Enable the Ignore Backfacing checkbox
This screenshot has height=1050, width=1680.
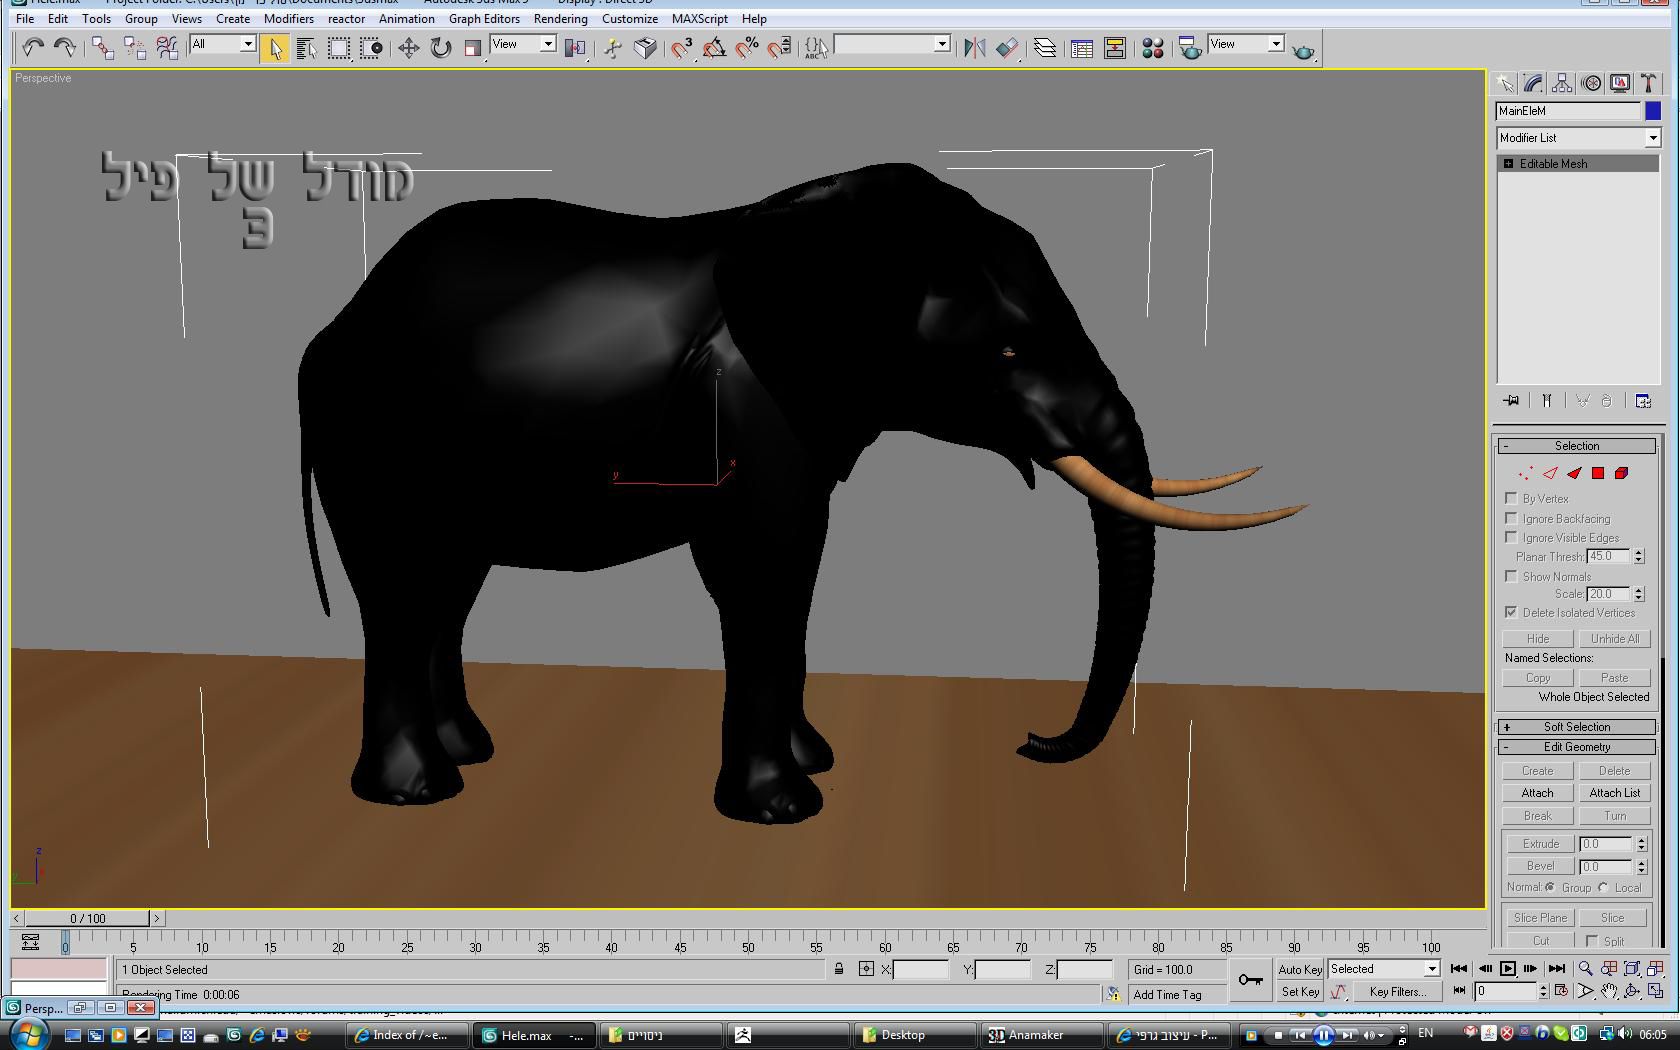[1511, 518]
